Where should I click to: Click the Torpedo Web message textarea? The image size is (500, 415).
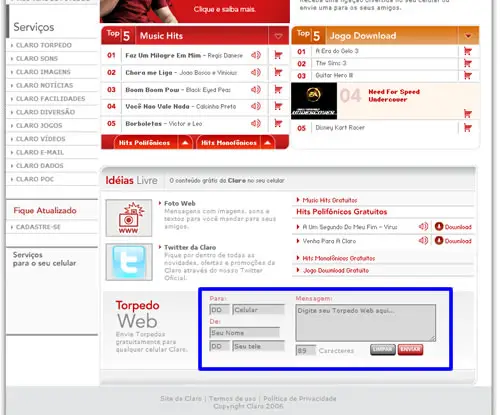point(366,323)
